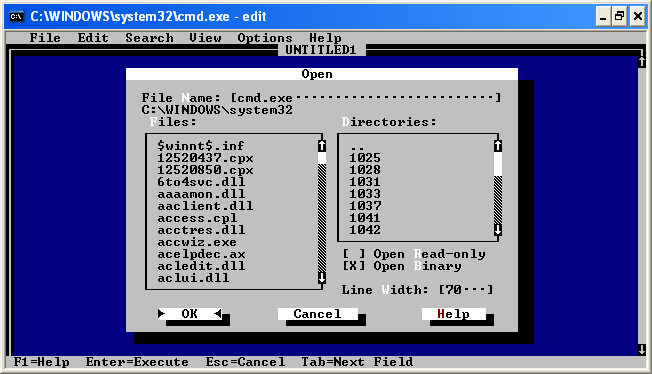Click the Files list scroll down arrow
This screenshot has height=374, width=652.
pos(322,277)
